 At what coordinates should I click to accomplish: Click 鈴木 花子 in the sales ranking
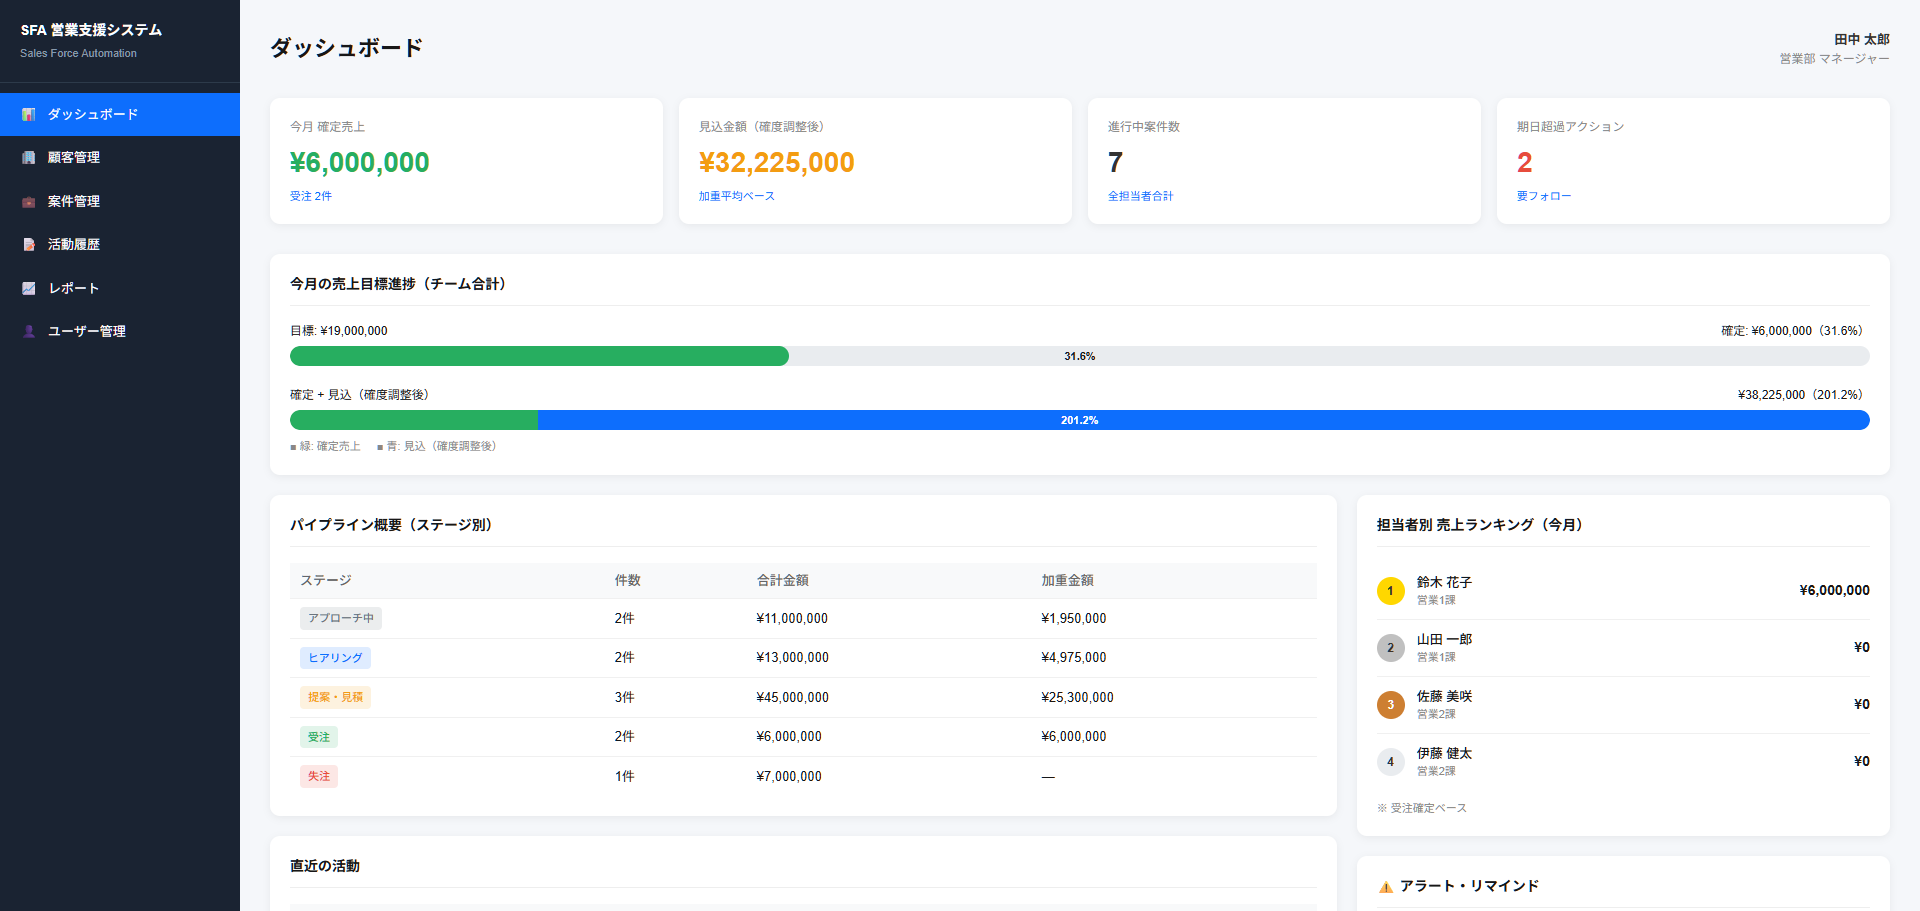[x=1444, y=582]
